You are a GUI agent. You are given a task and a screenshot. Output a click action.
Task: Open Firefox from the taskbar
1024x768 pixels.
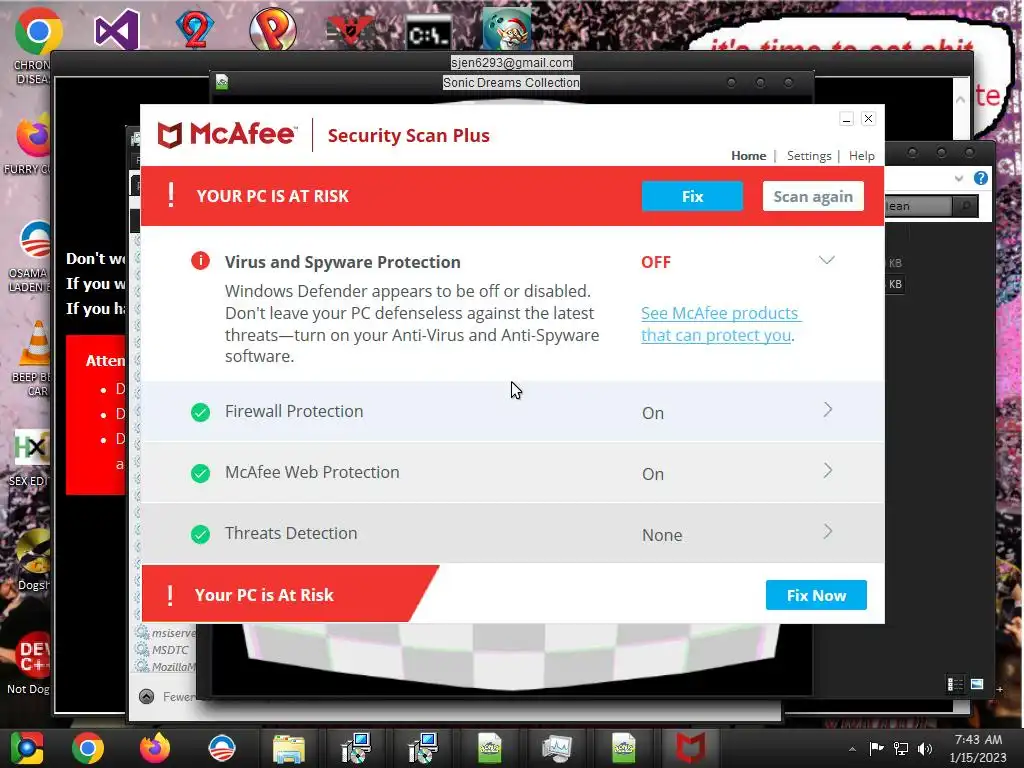point(155,748)
